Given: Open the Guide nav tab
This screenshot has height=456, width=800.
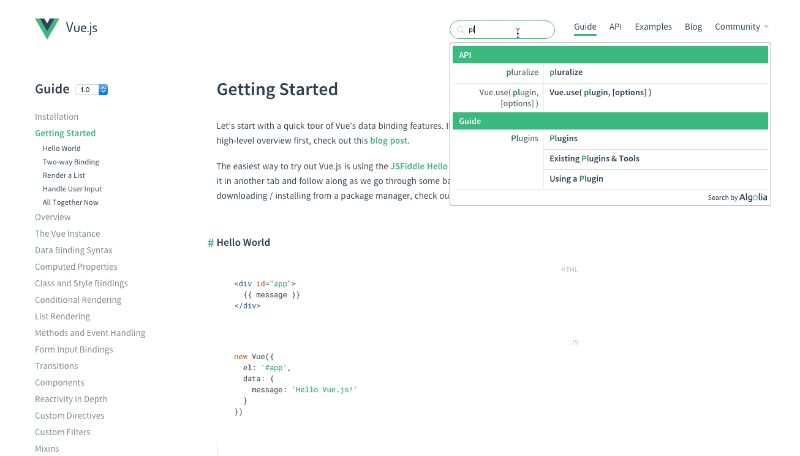Looking at the screenshot, I should (585, 27).
